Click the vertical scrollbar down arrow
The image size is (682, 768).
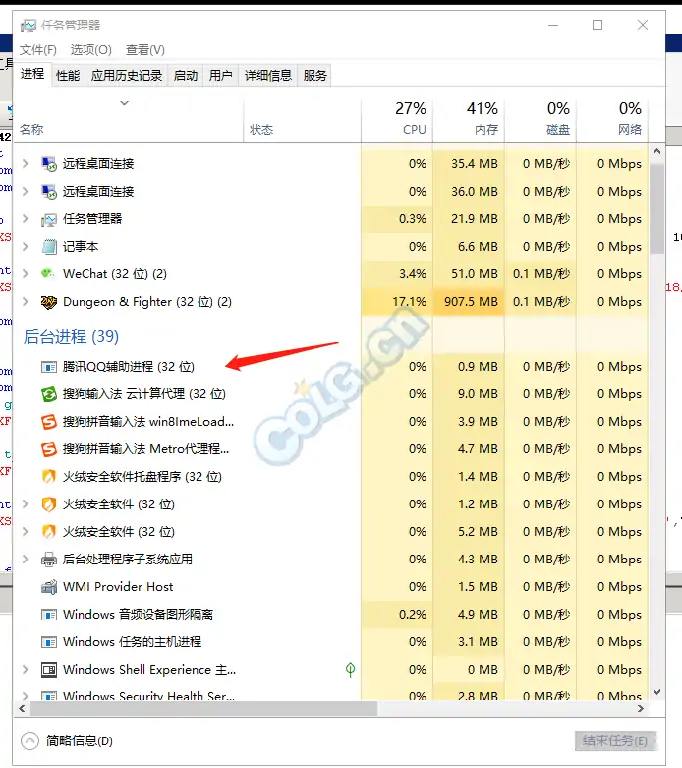click(x=657, y=692)
